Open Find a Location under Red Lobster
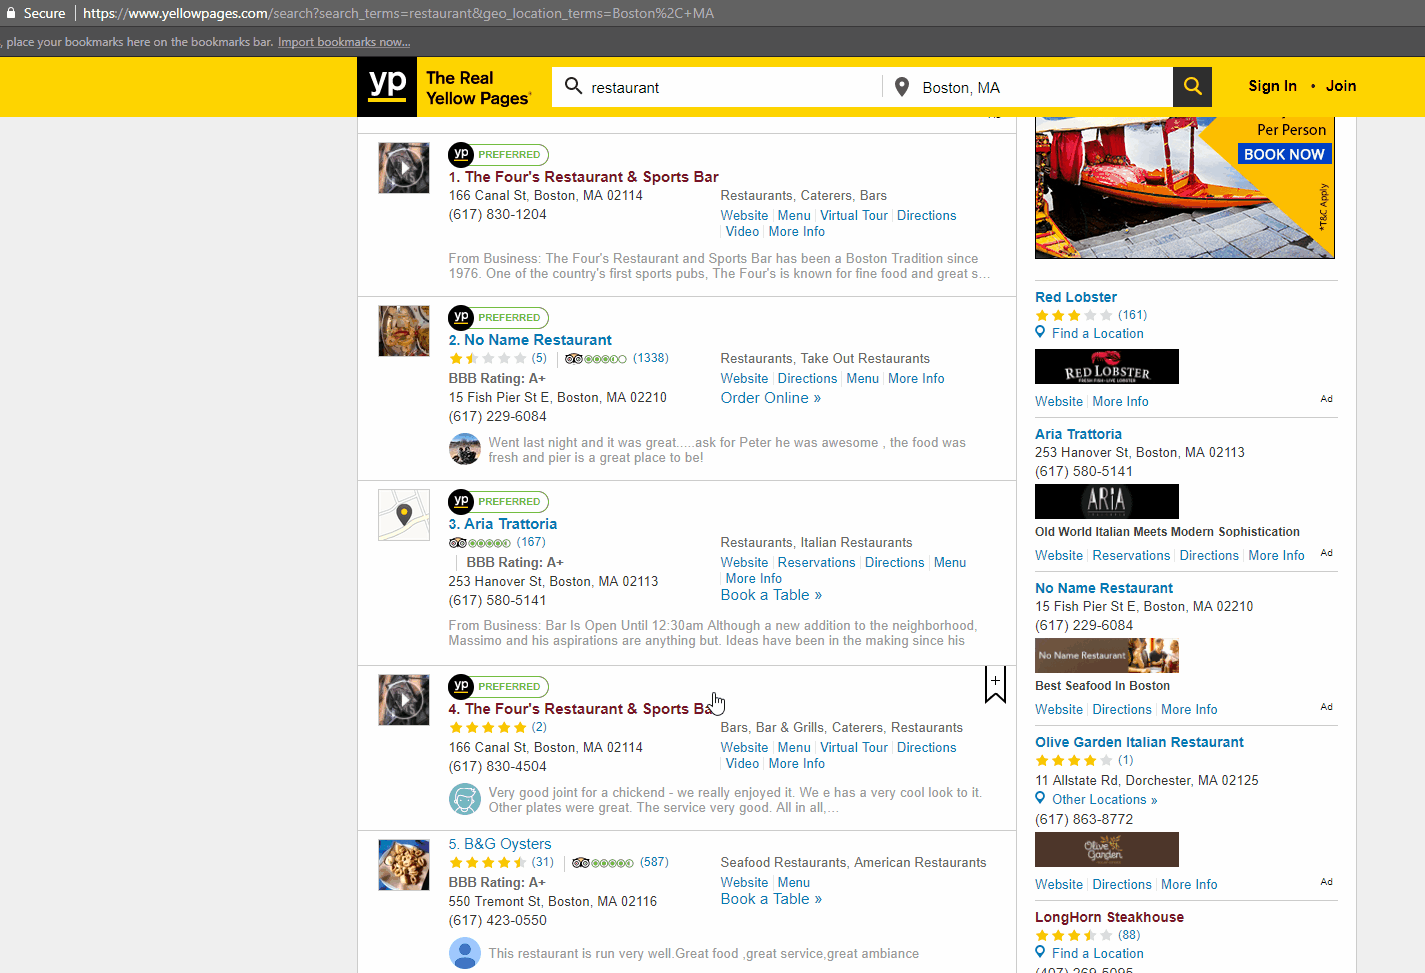 [x=1097, y=333]
